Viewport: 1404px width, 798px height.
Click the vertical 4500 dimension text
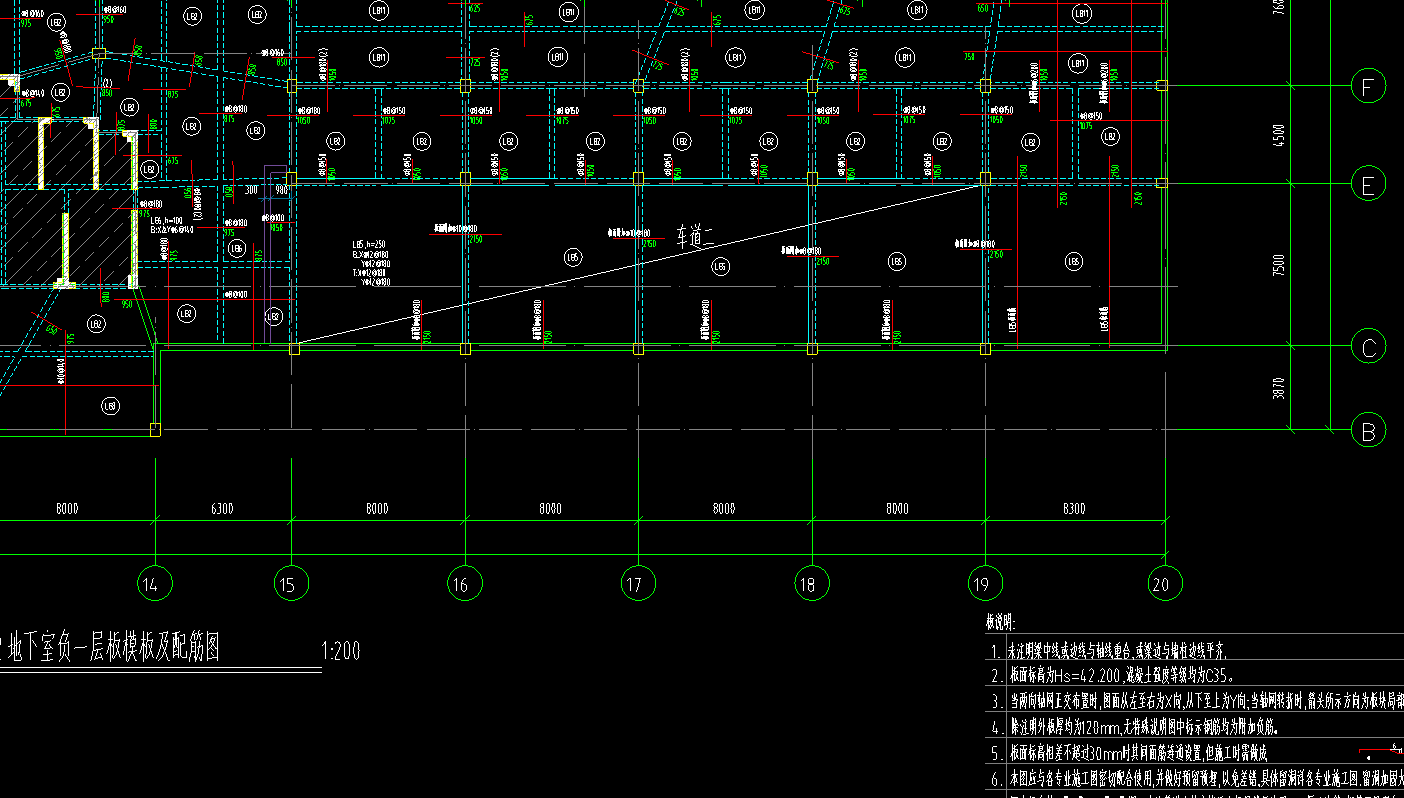tap(1279, 134)
